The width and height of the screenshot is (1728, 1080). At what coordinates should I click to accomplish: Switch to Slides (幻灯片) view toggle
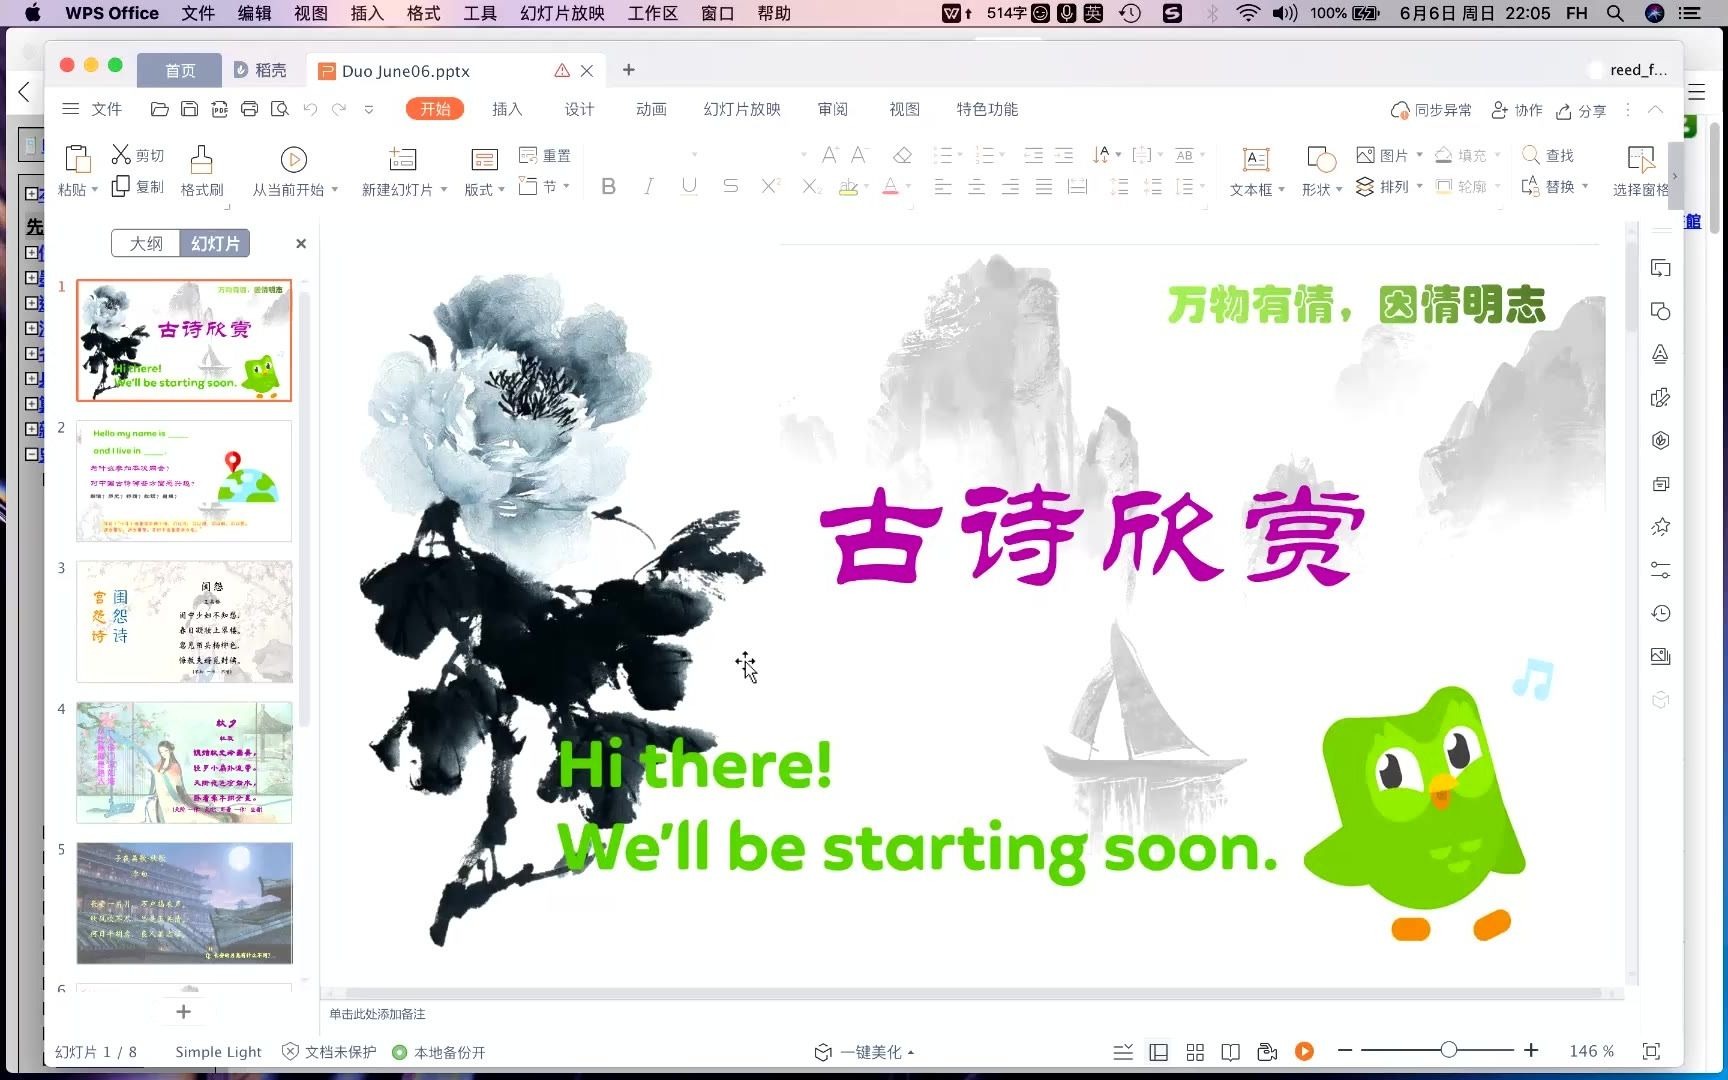[x=215, y=243]
